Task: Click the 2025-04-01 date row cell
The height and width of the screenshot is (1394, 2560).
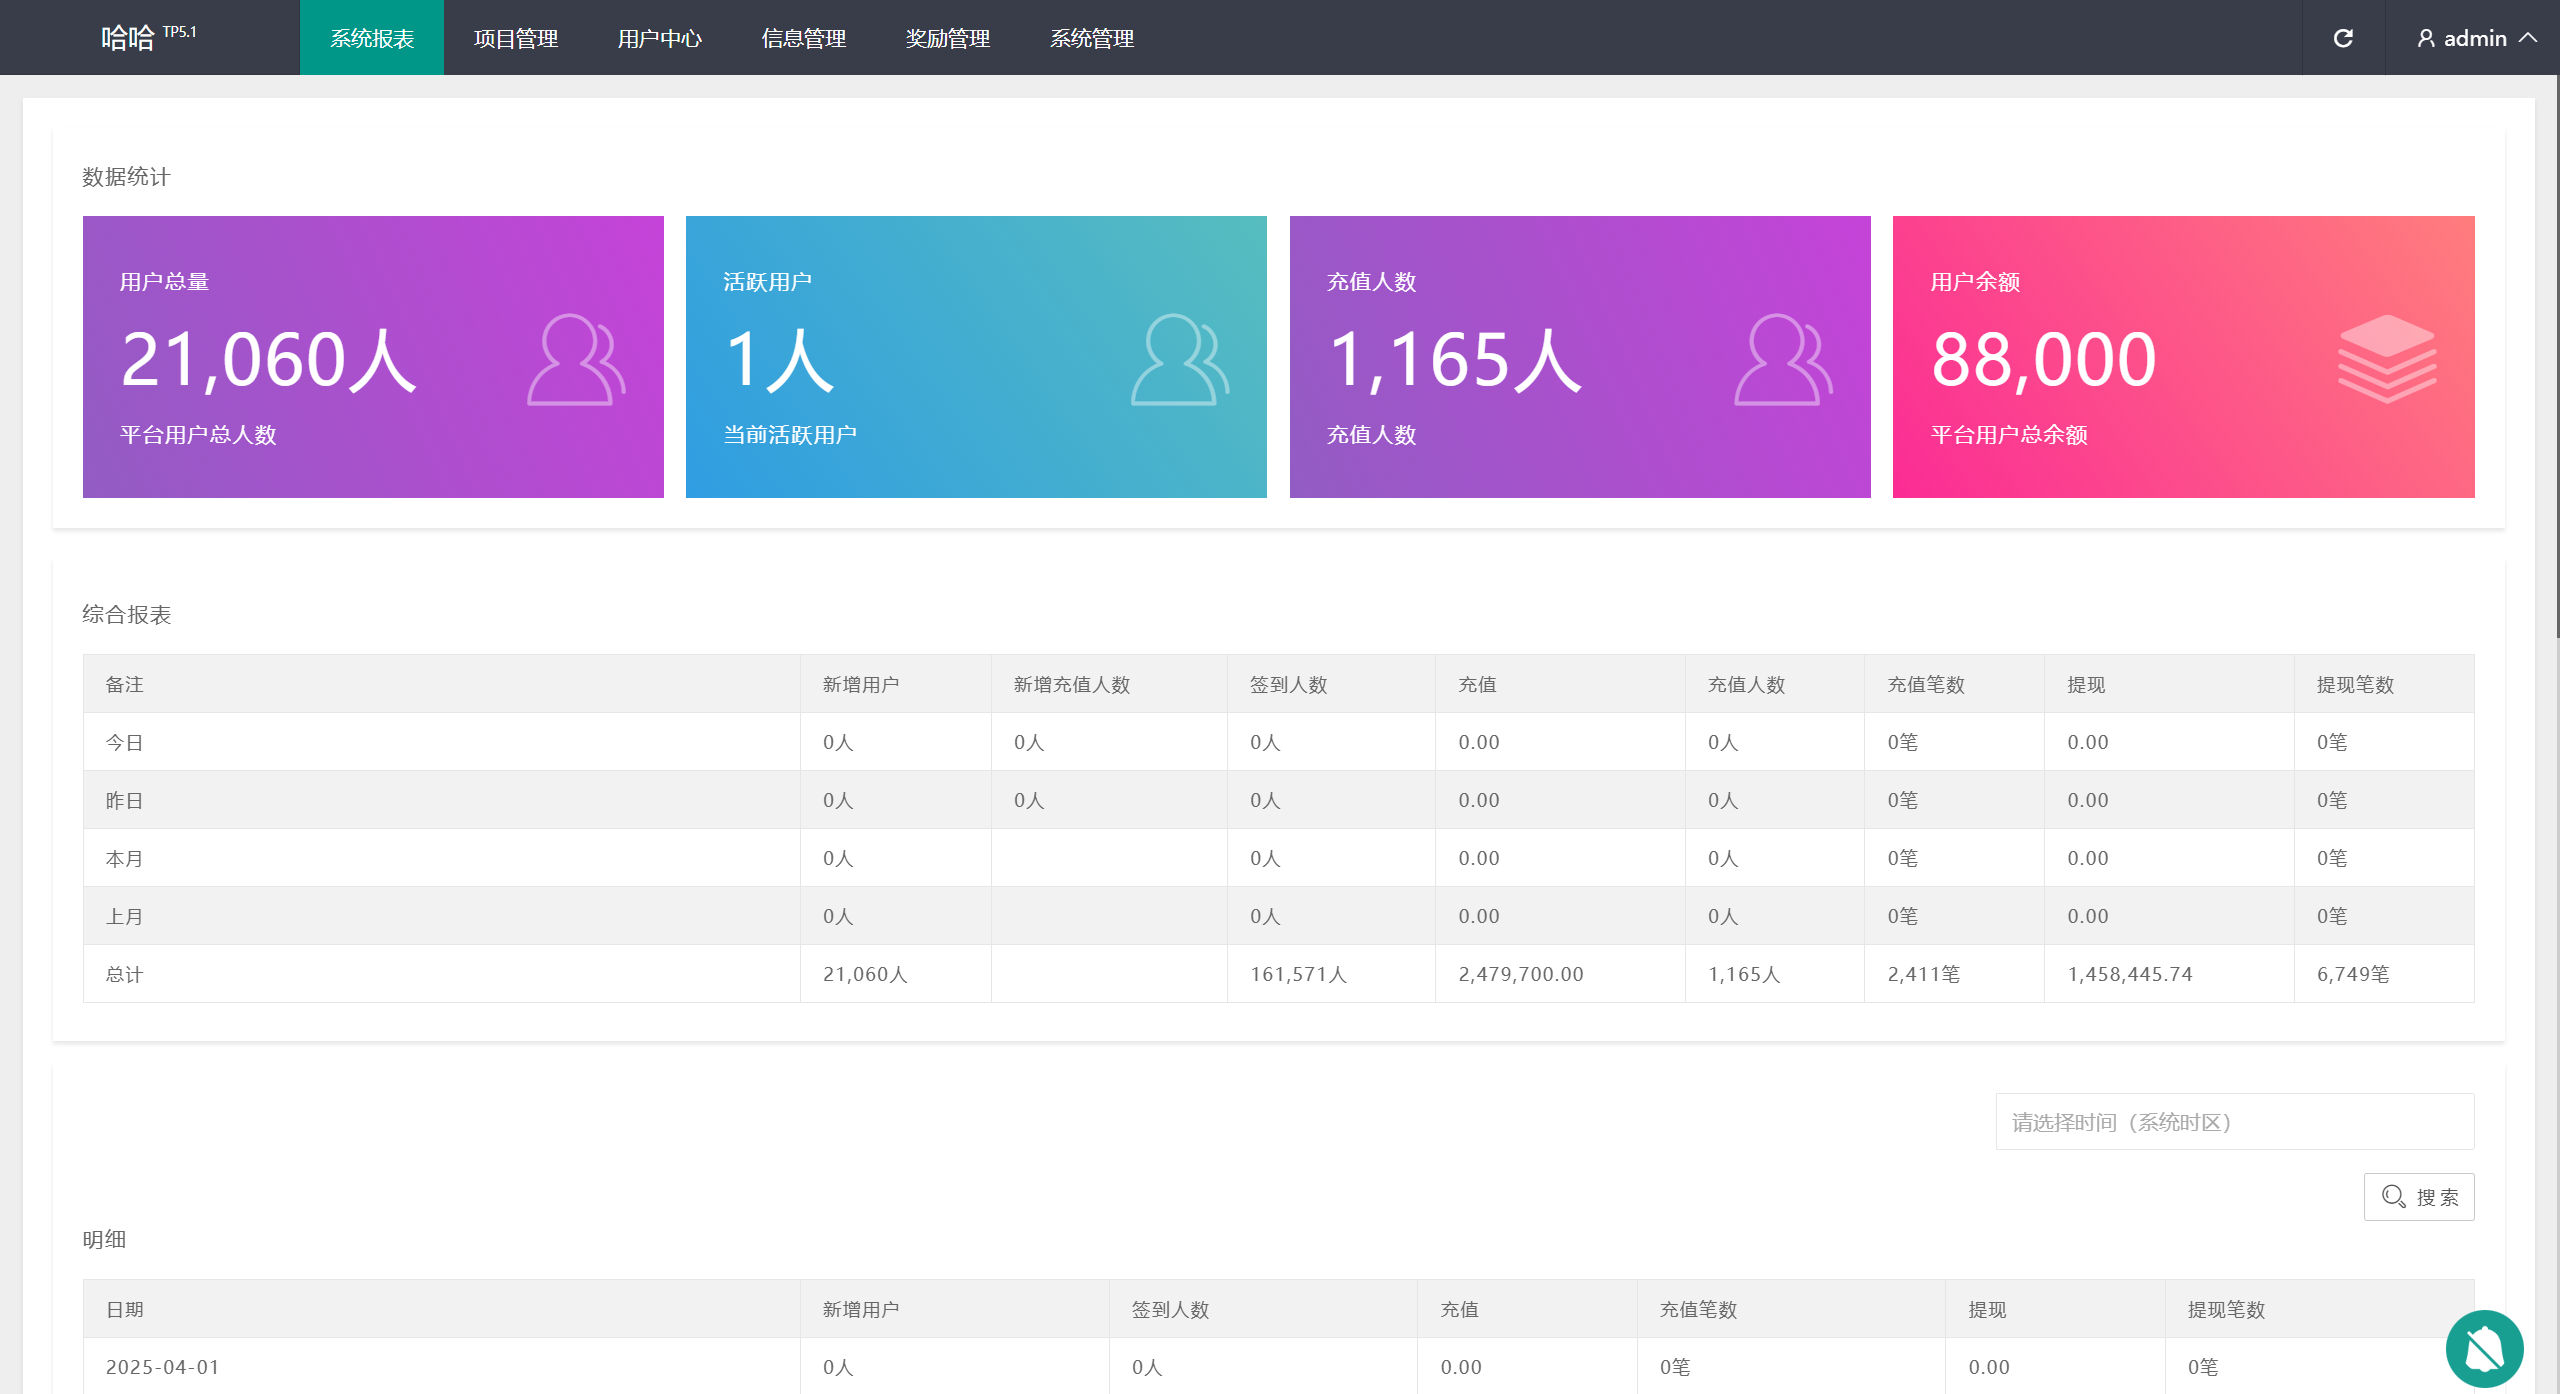Action: point(163,1367)
